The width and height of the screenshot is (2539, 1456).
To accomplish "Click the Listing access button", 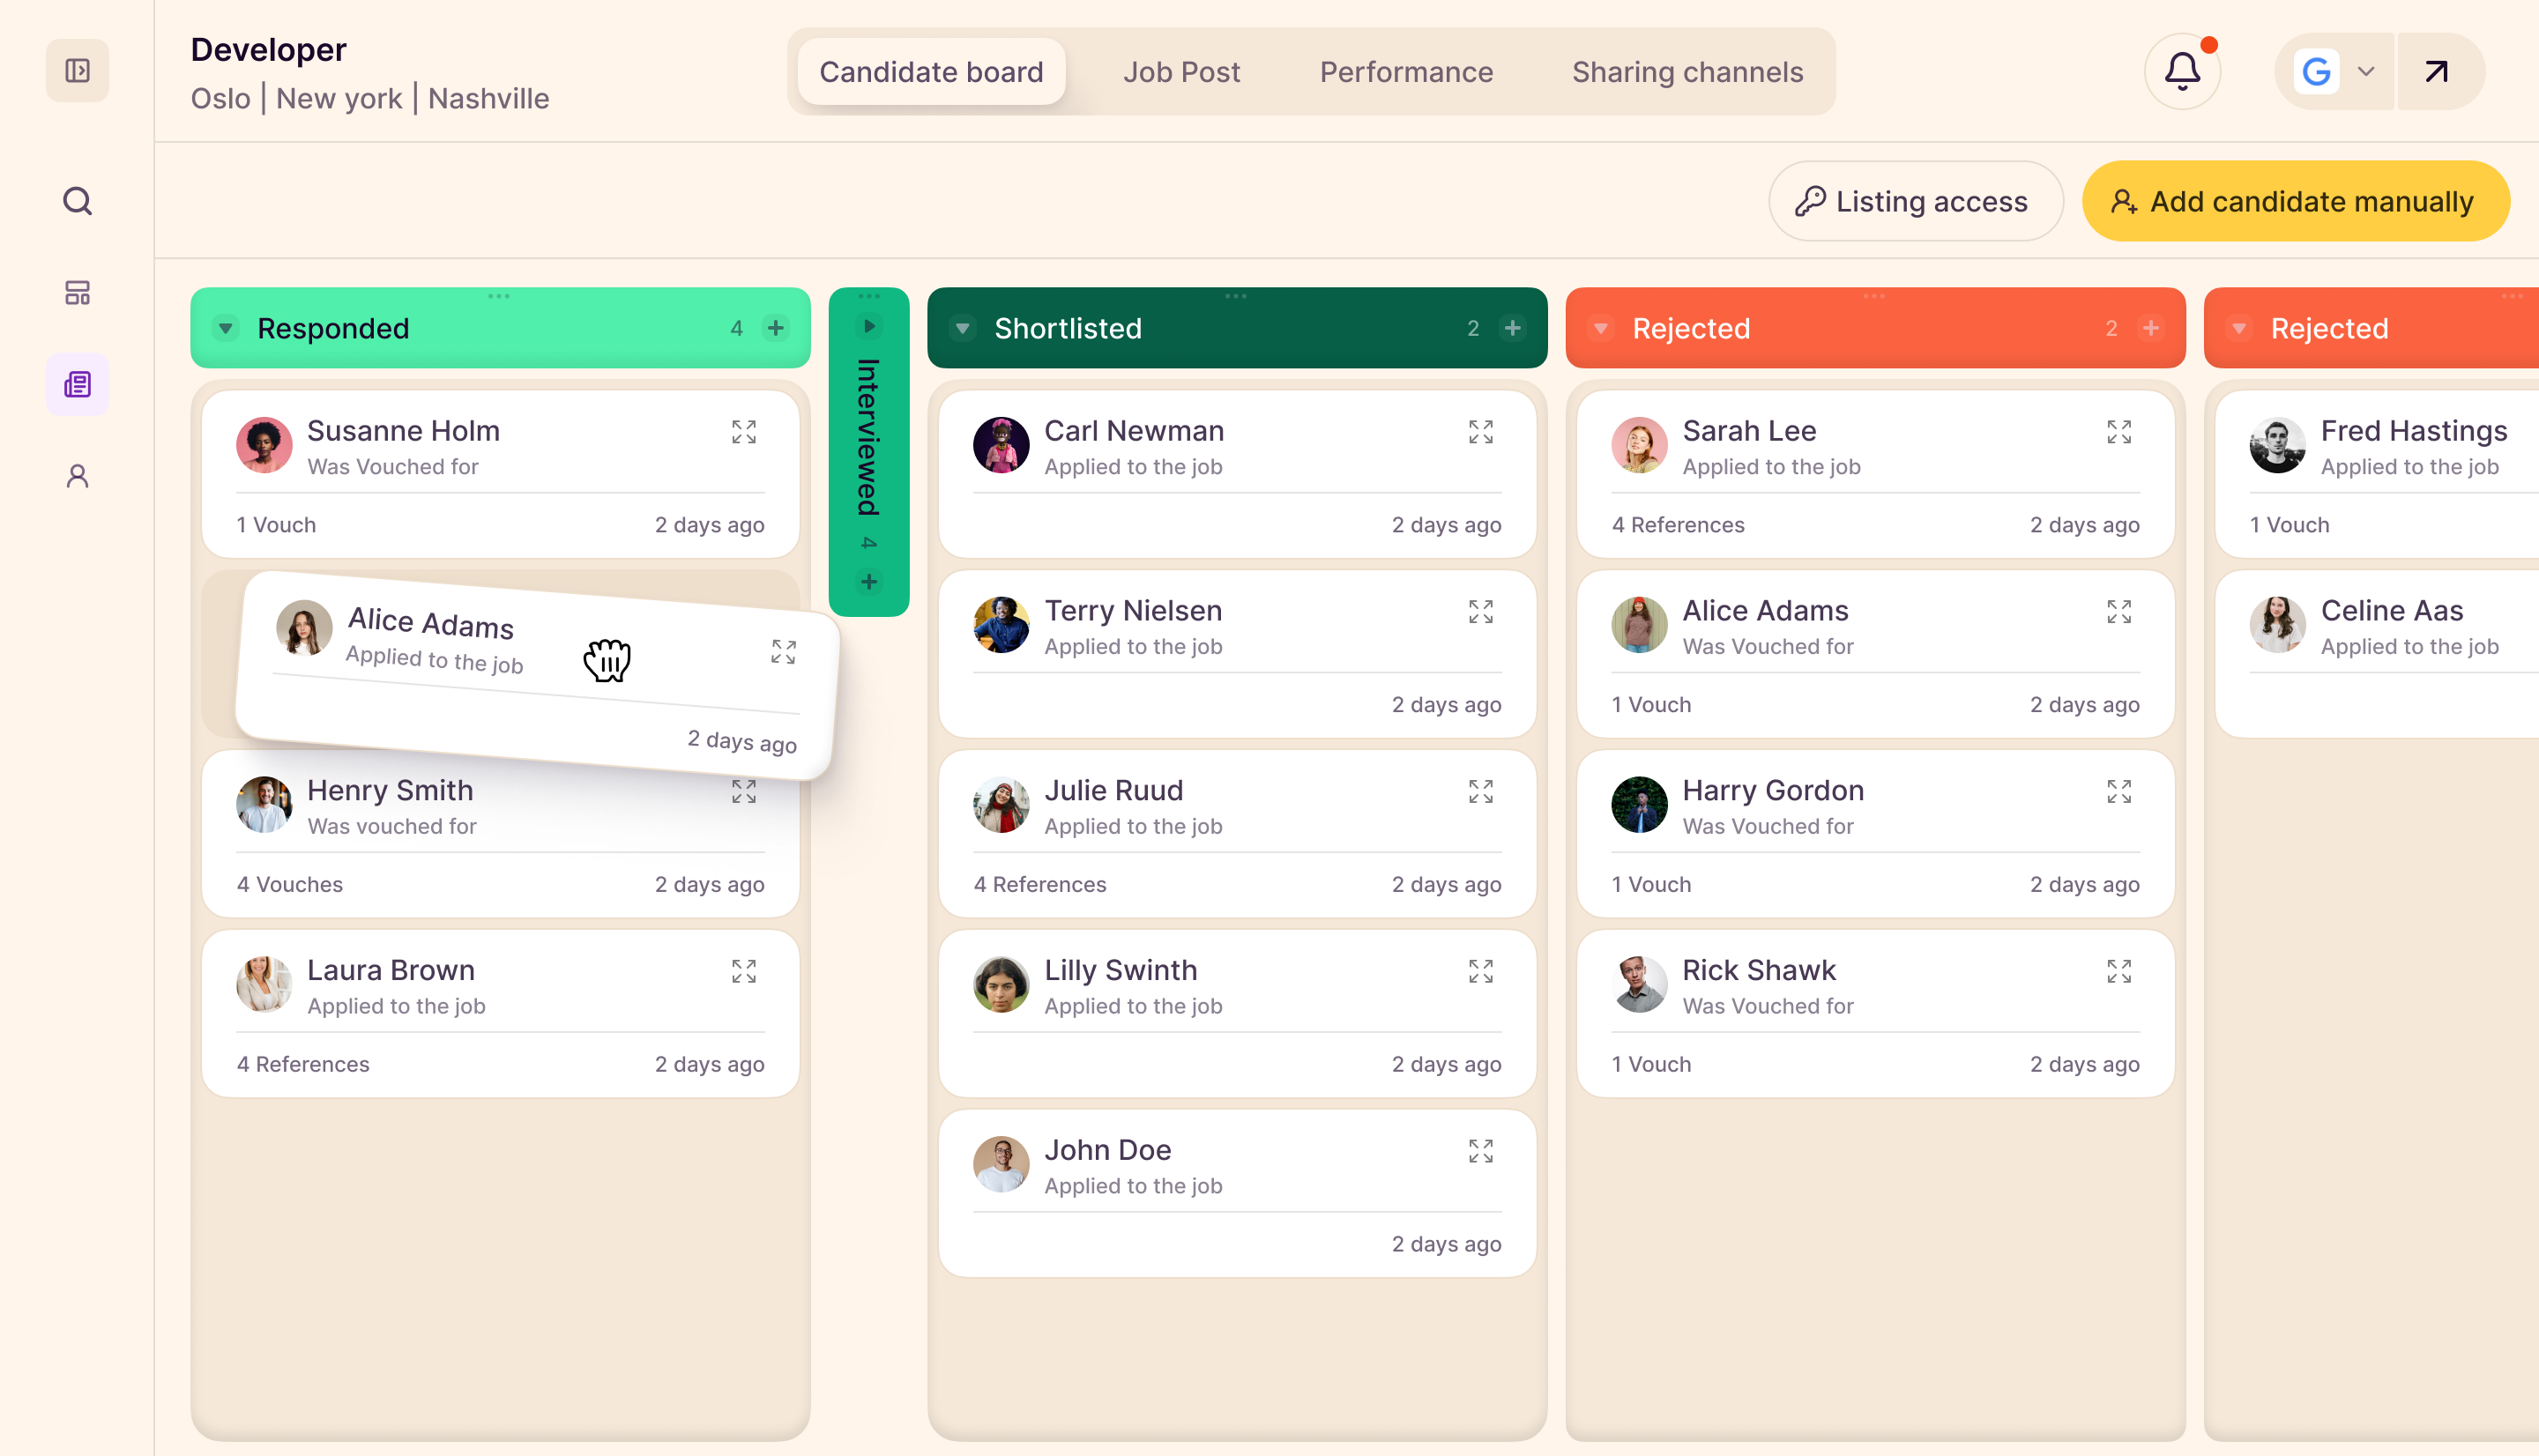I will 1915,201.
